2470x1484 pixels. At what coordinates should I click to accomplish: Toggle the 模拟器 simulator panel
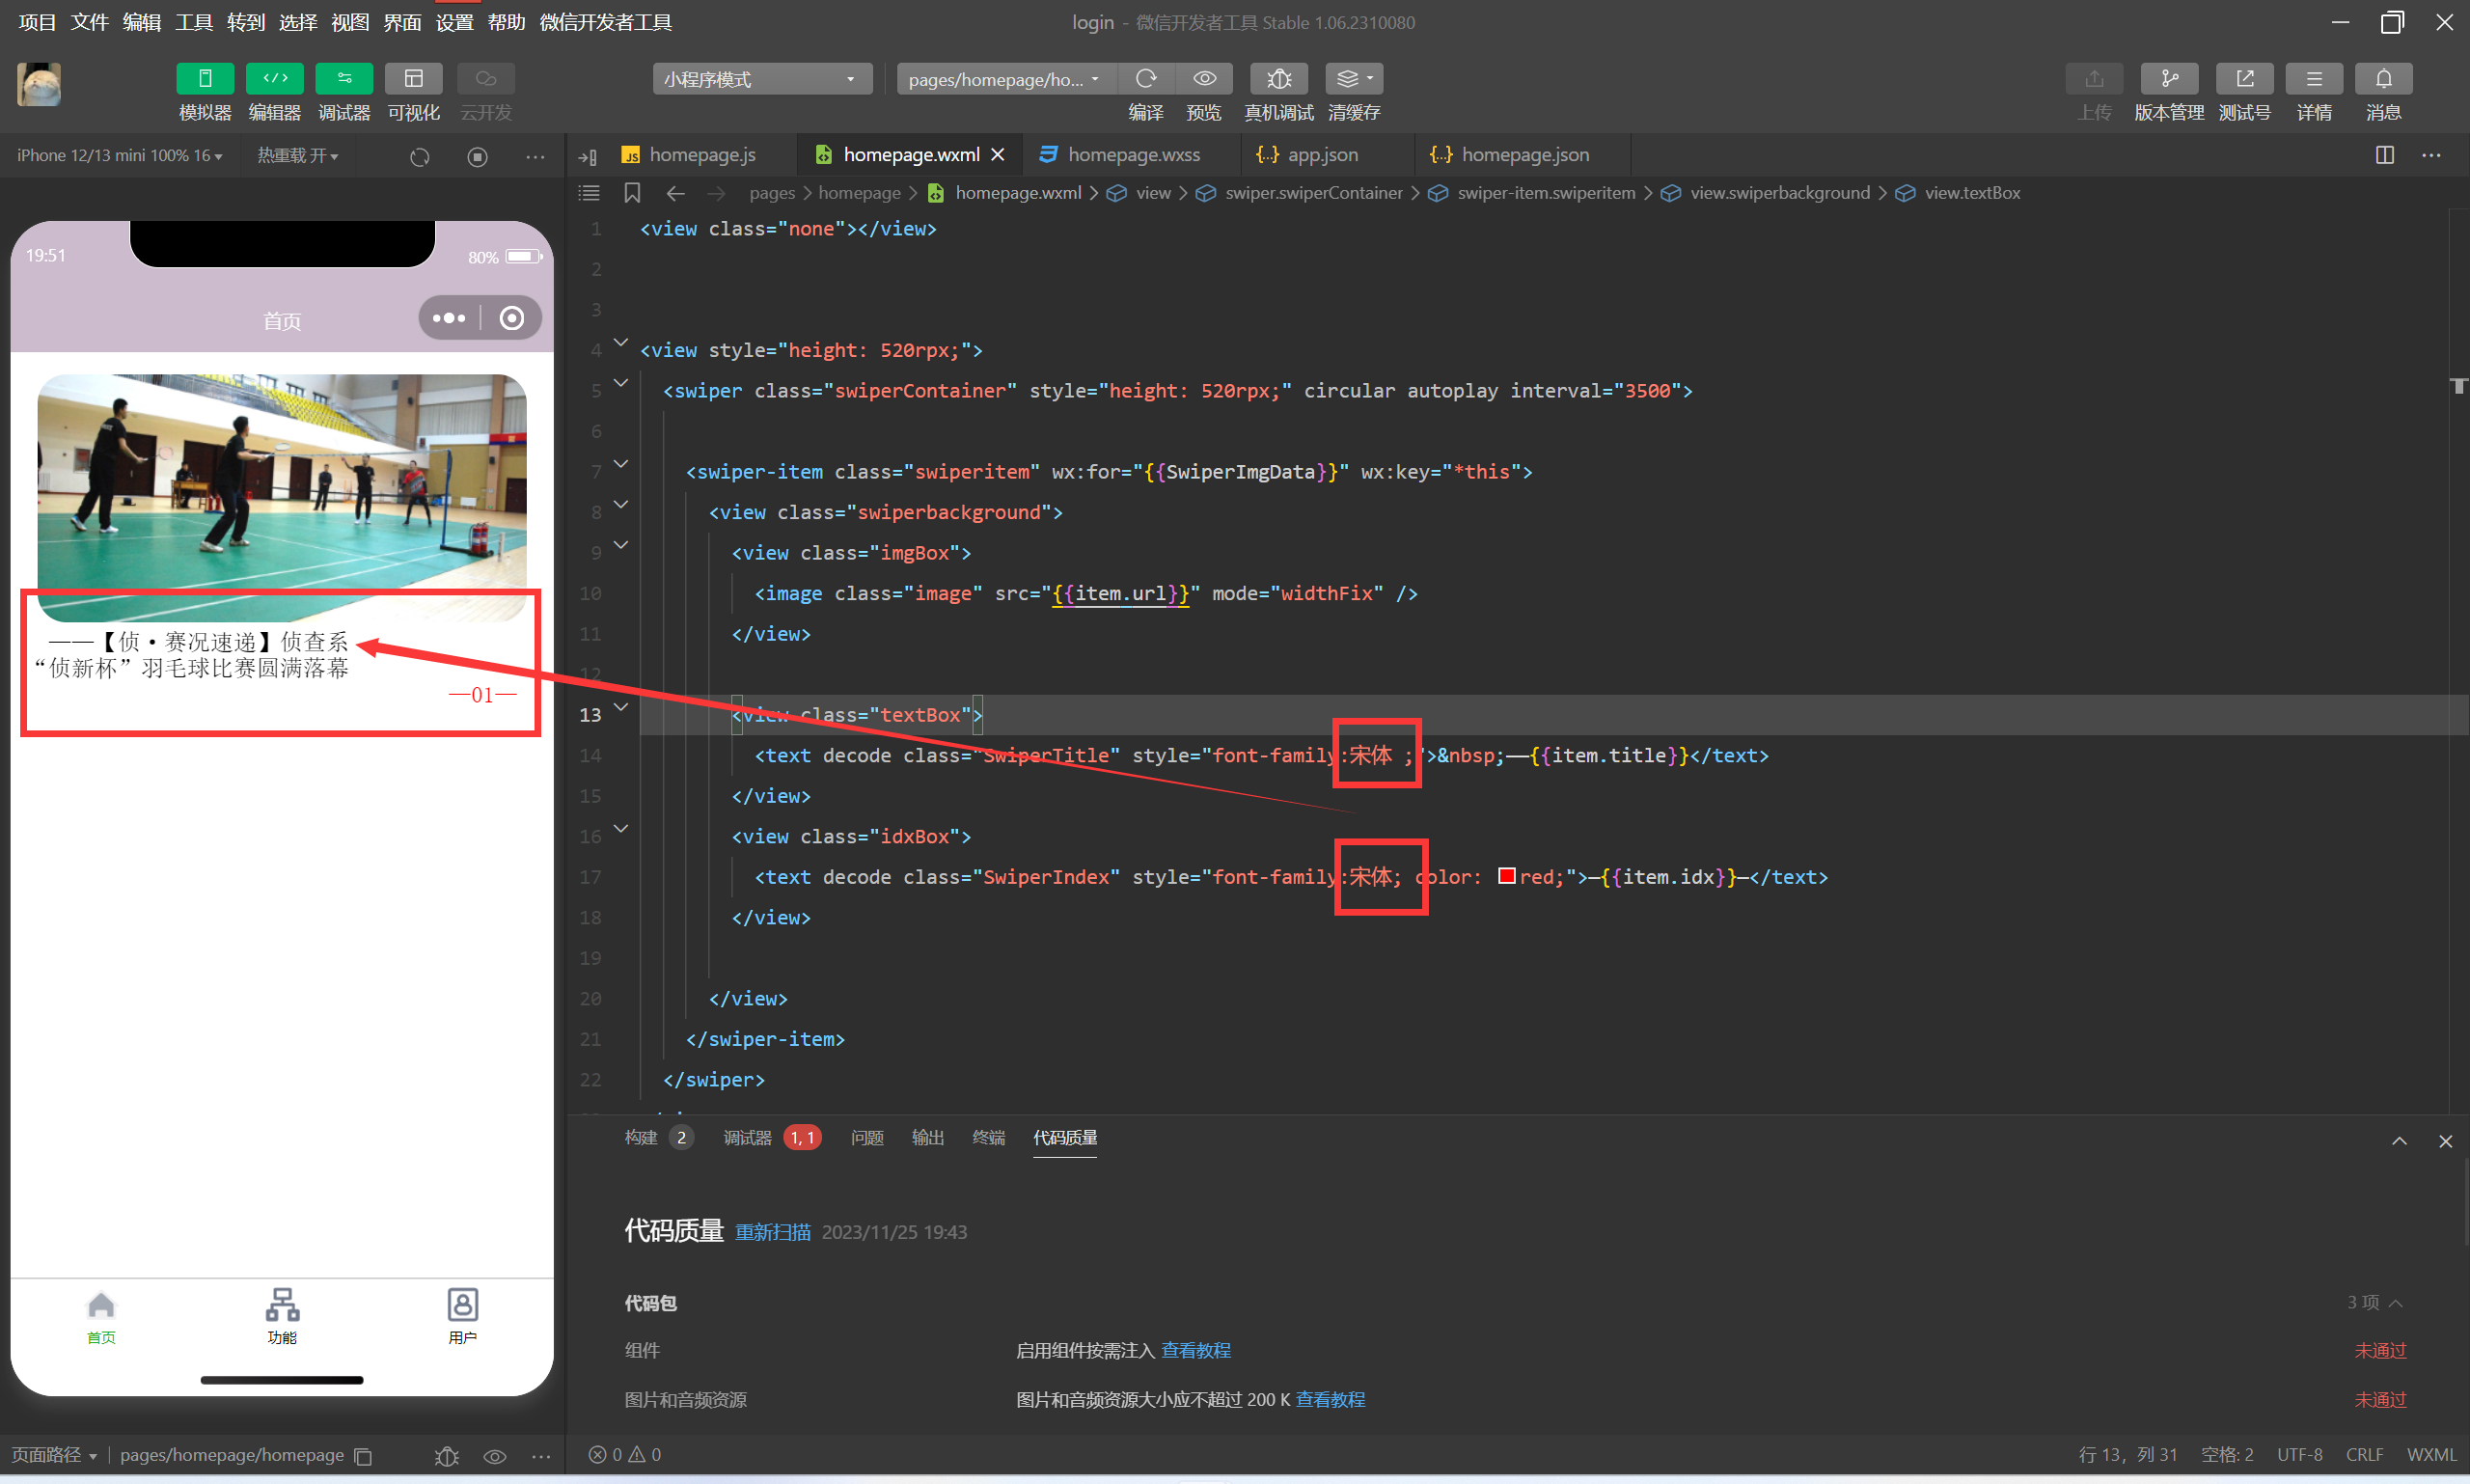[x=205, y=78]
